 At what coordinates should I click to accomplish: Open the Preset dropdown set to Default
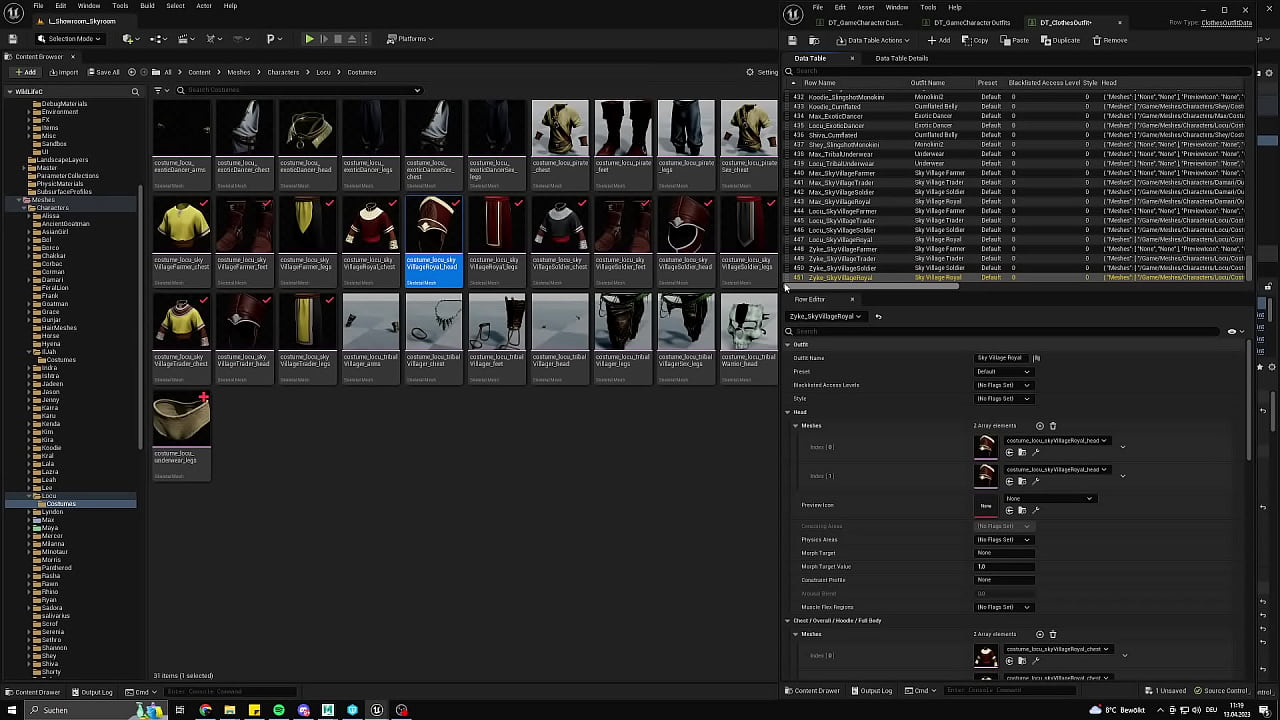(1003, 372)
